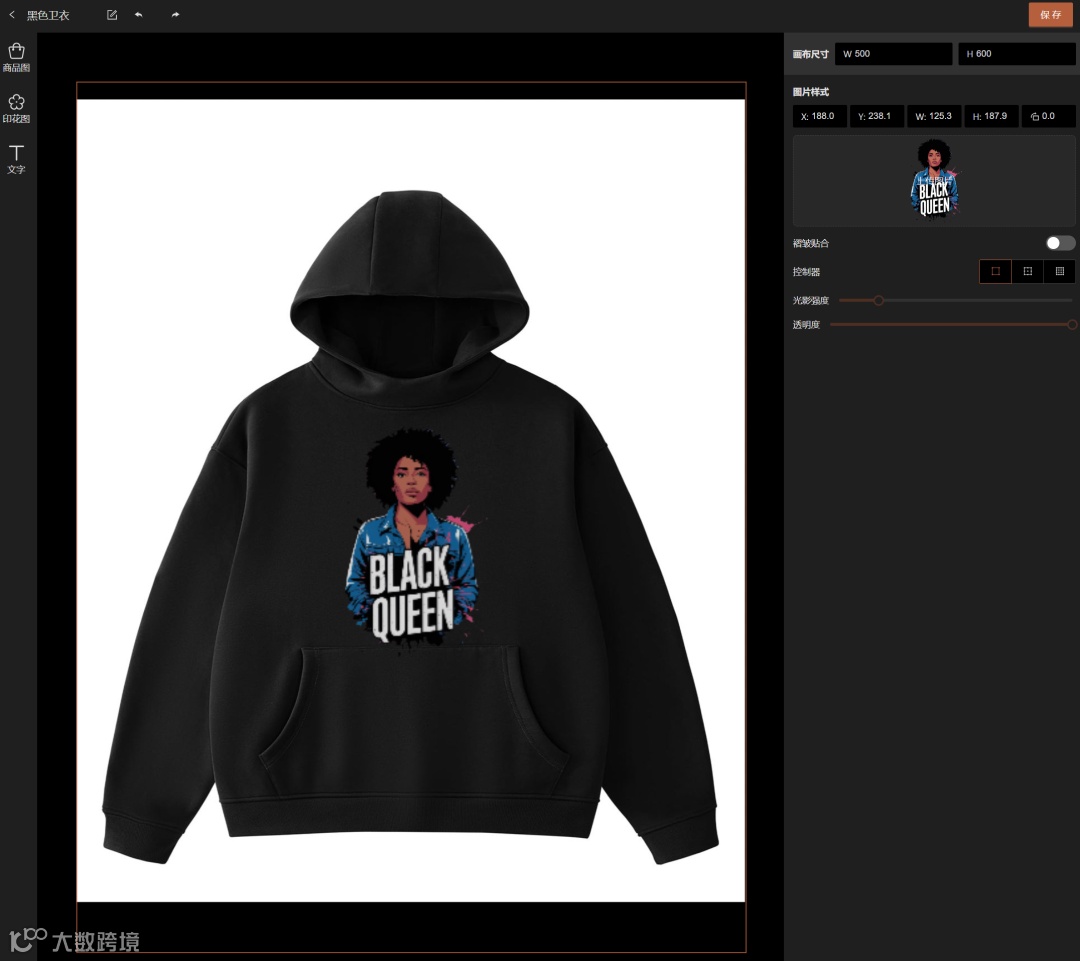Viewport: 1080px width, 961px height.
Task: Select the simple square controller mode
Action: 995,271
